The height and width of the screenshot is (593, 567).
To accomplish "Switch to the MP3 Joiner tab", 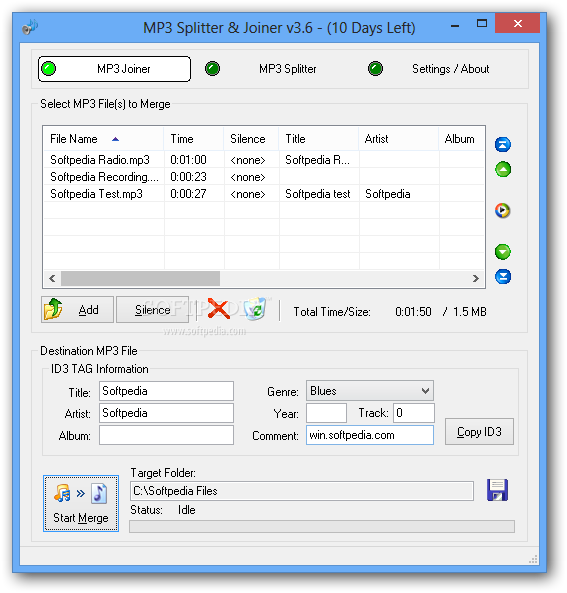I will (114, 69).
